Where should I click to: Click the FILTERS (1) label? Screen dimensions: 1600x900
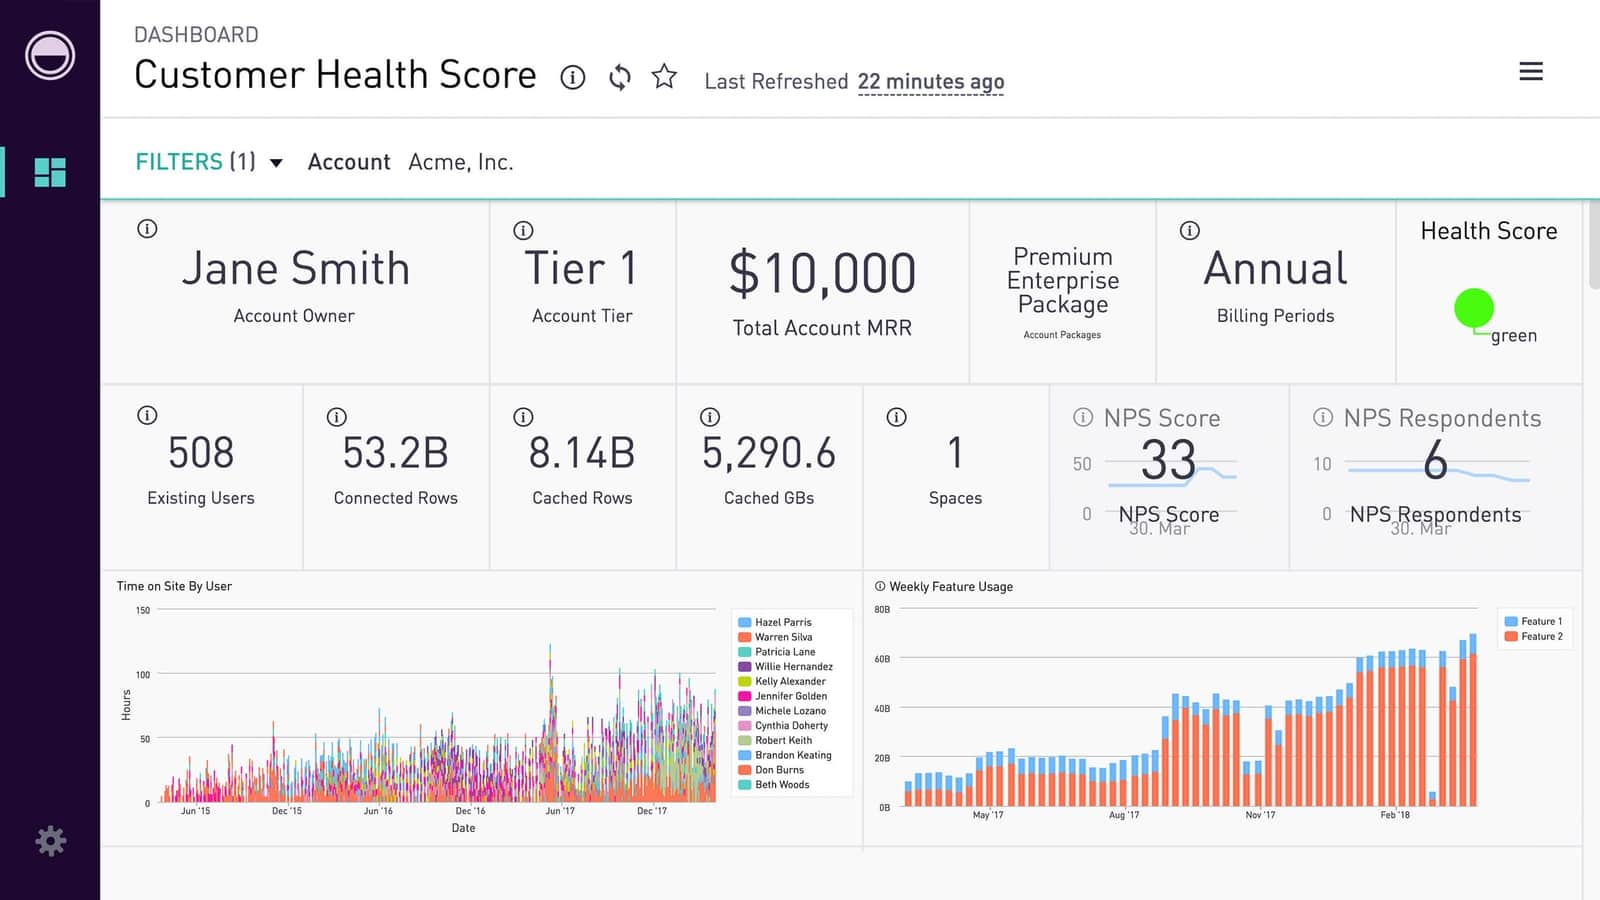pos(195,162)
